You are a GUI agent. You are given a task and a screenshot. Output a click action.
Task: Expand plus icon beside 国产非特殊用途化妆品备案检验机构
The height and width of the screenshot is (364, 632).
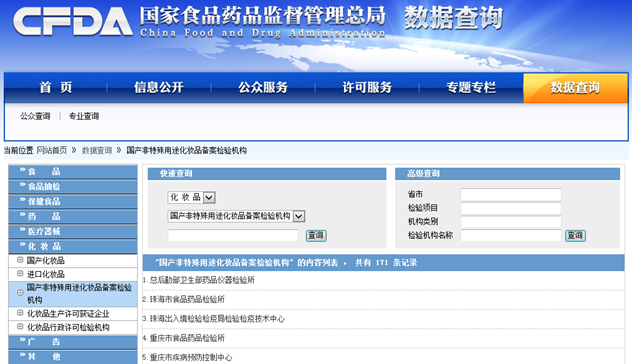pyautogui.click(x=20, y=293)
